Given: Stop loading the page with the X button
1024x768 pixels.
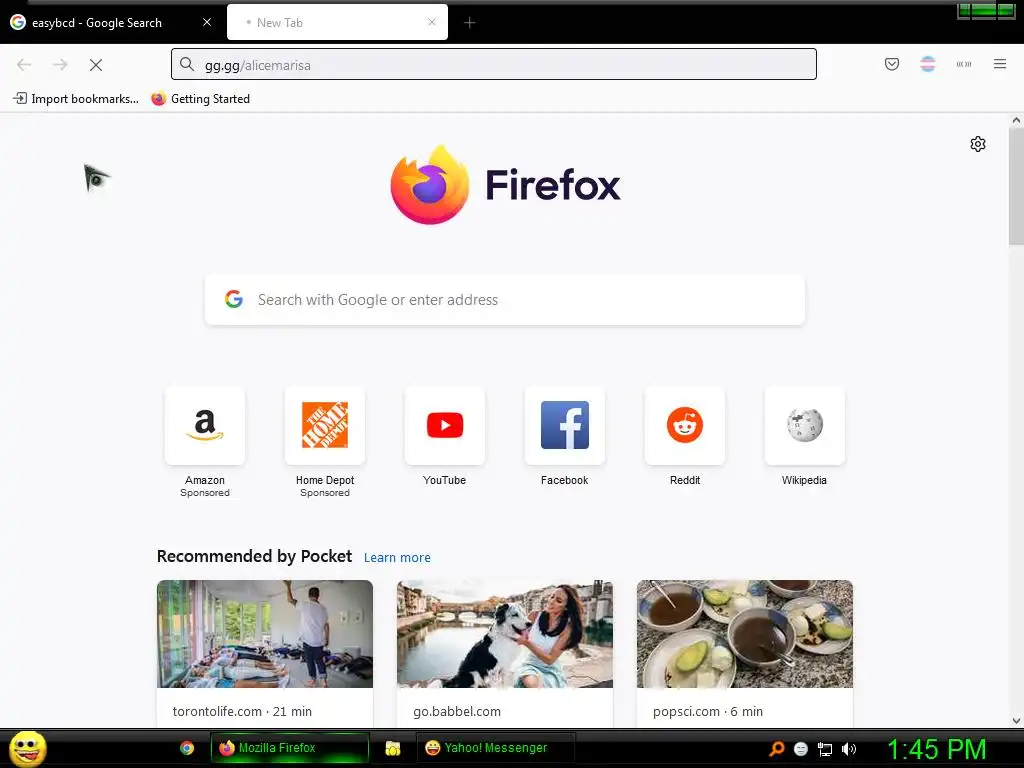Looking at the screenshot, I should pyautogui.click(x=96, y=65).
